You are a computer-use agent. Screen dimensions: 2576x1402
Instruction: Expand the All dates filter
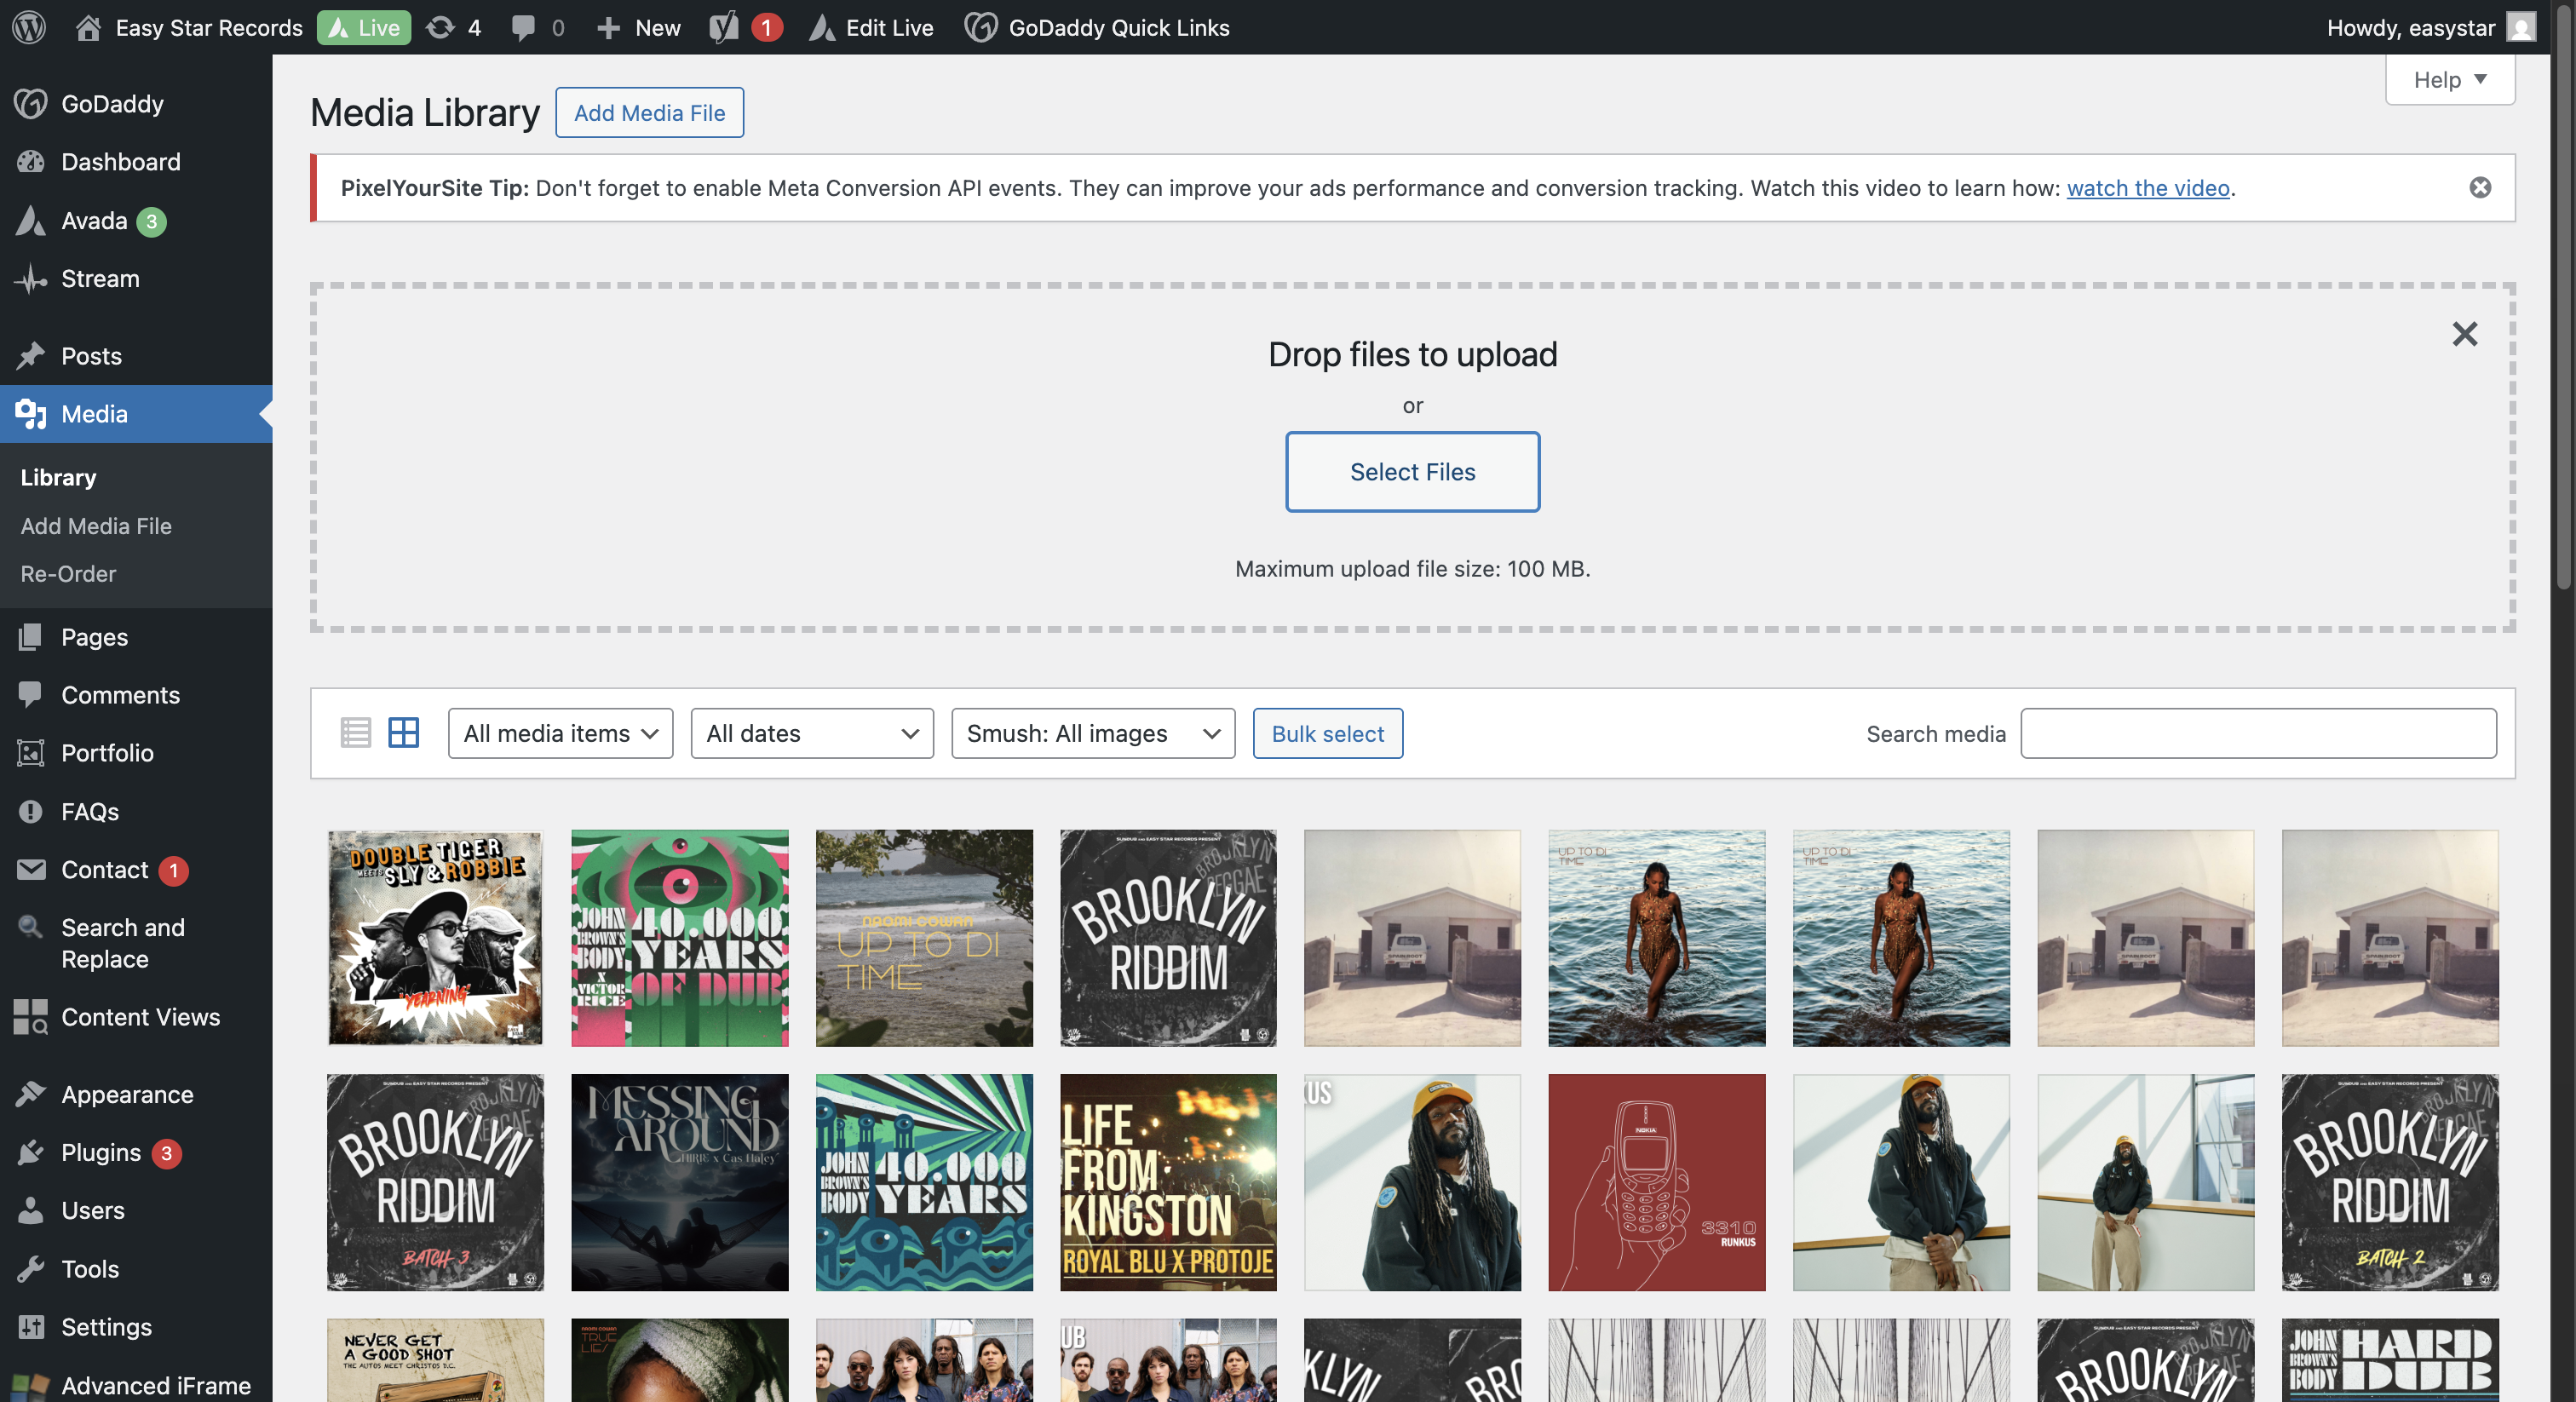[x=811, y=733]
